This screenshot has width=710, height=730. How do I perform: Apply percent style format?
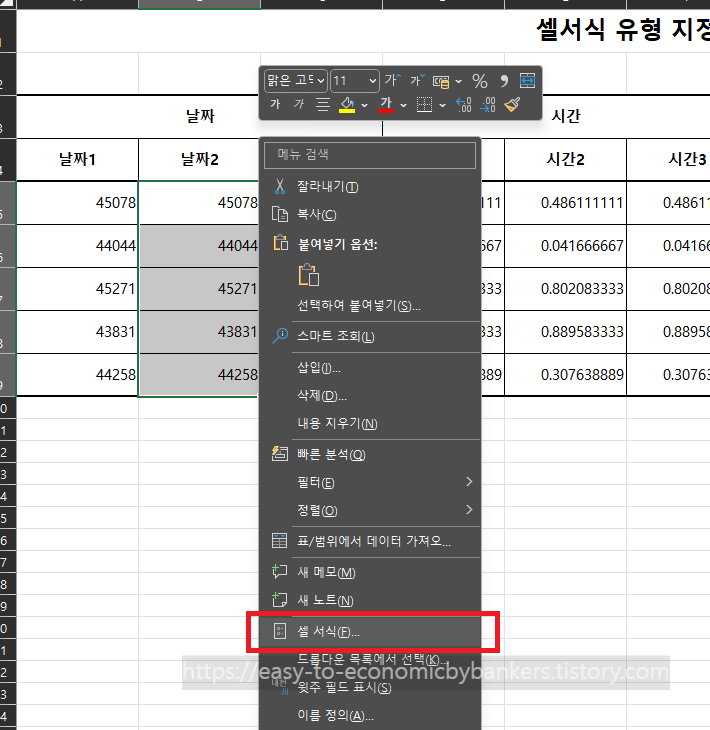(x=480, y=81)
